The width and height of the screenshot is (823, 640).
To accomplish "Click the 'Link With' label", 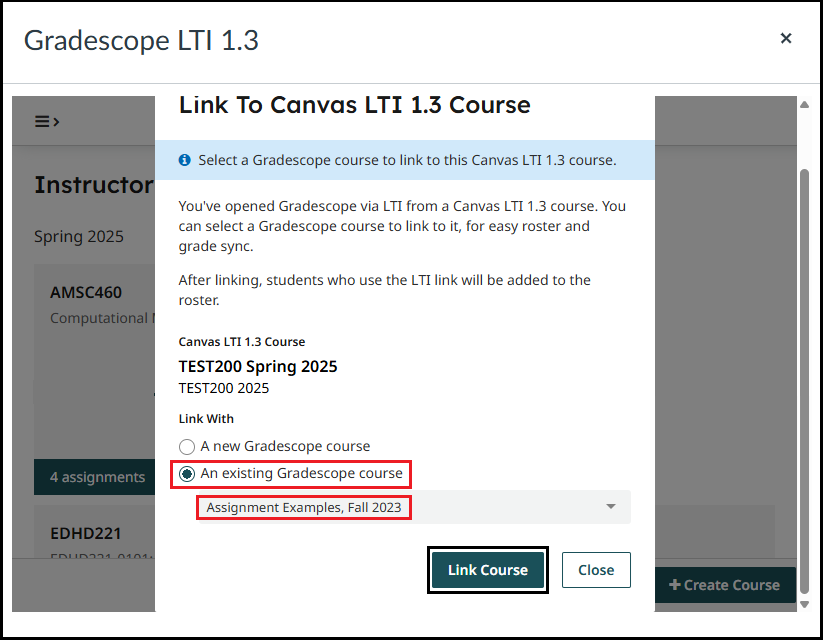I will (x=206, y=418).
